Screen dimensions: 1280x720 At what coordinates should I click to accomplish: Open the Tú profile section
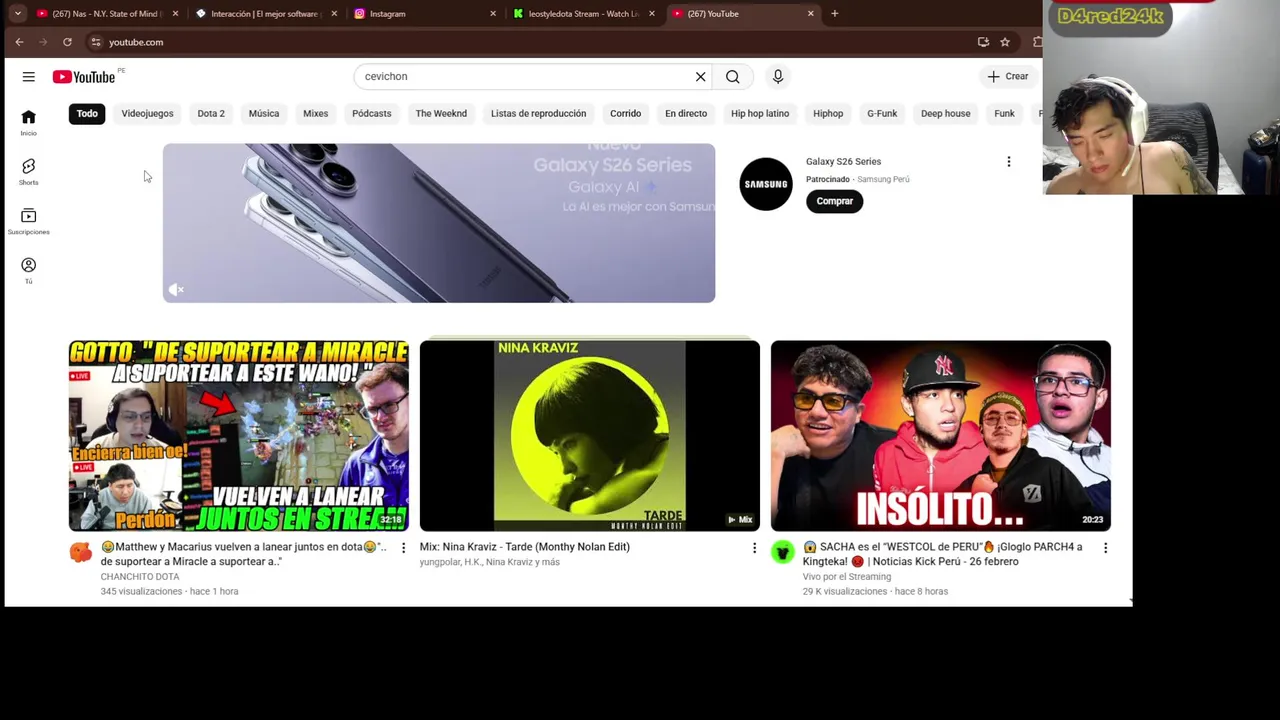(28, 270)
